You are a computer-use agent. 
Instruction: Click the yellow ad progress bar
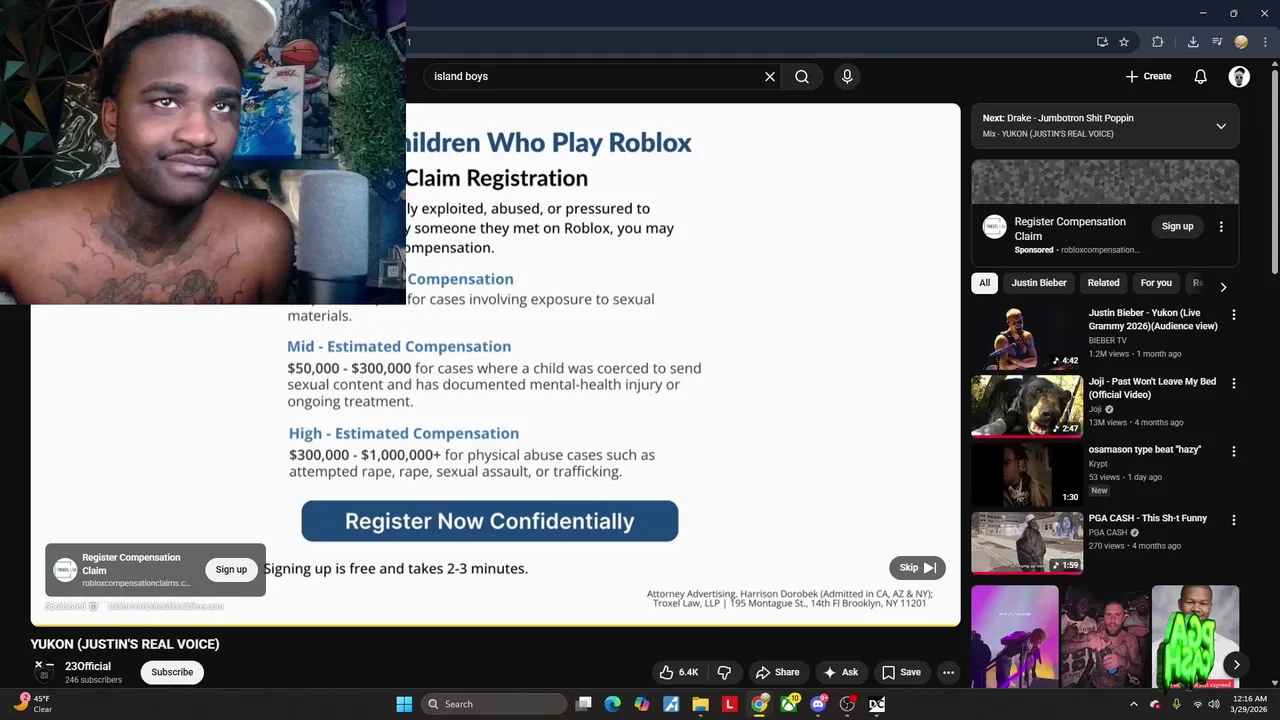495,625
